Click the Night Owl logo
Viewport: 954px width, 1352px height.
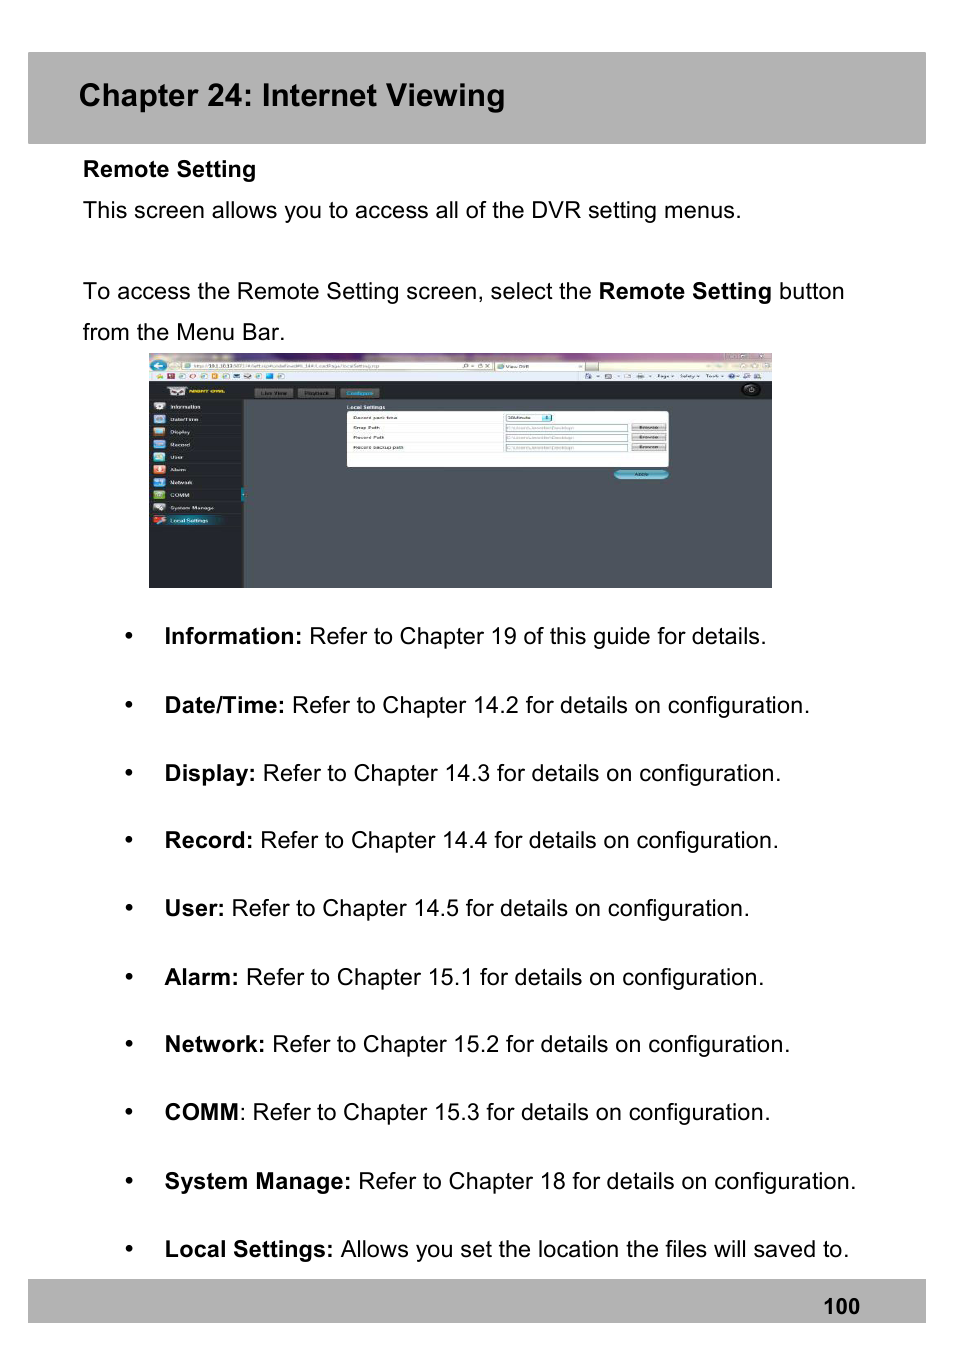(196, 391)
